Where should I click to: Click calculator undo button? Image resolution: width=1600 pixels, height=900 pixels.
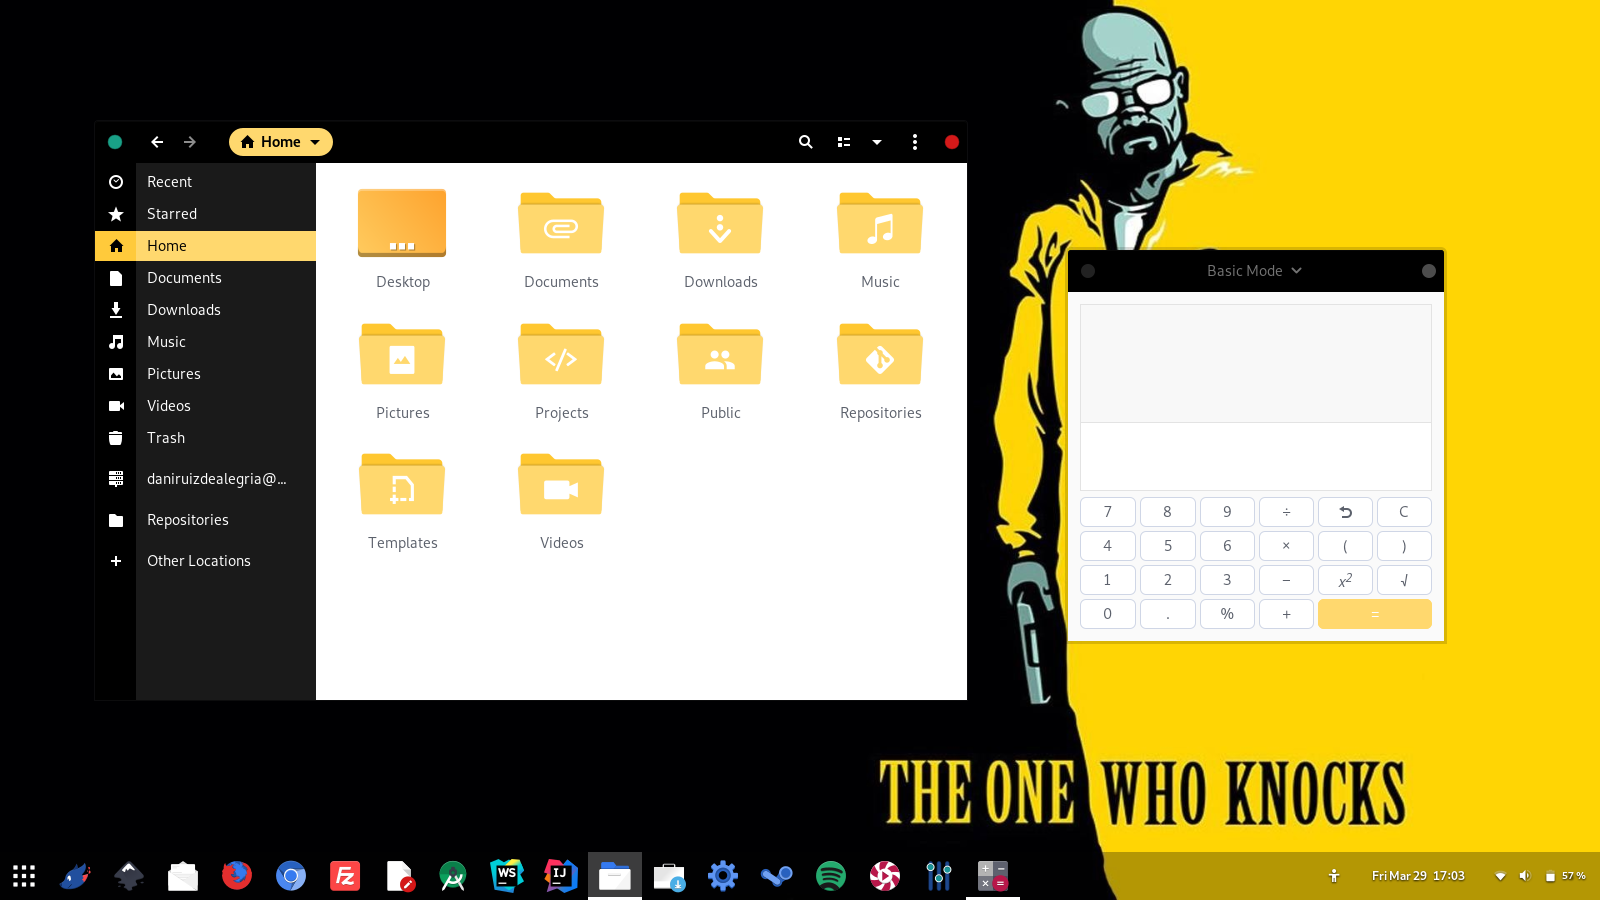coord(1345,512)
